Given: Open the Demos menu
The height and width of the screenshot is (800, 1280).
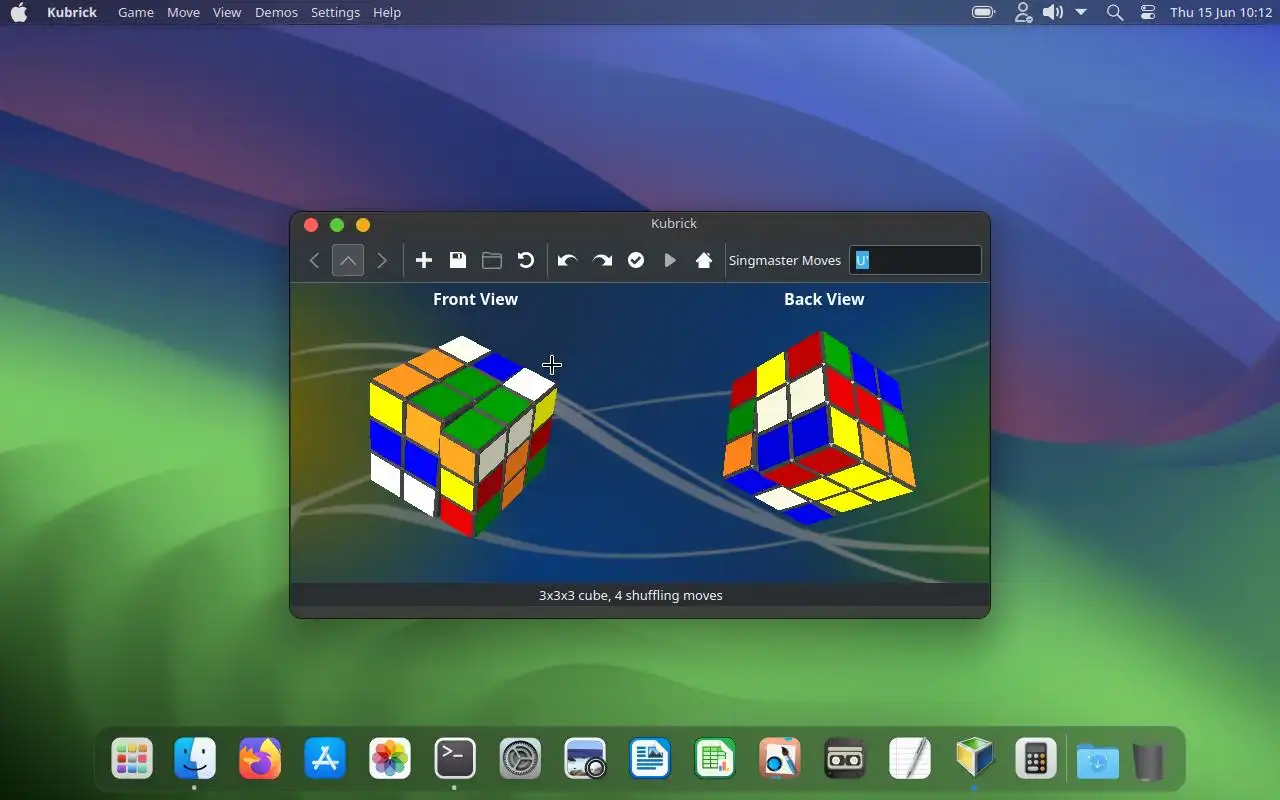Looking at the screenshot, I should click(x=276, y=12).
